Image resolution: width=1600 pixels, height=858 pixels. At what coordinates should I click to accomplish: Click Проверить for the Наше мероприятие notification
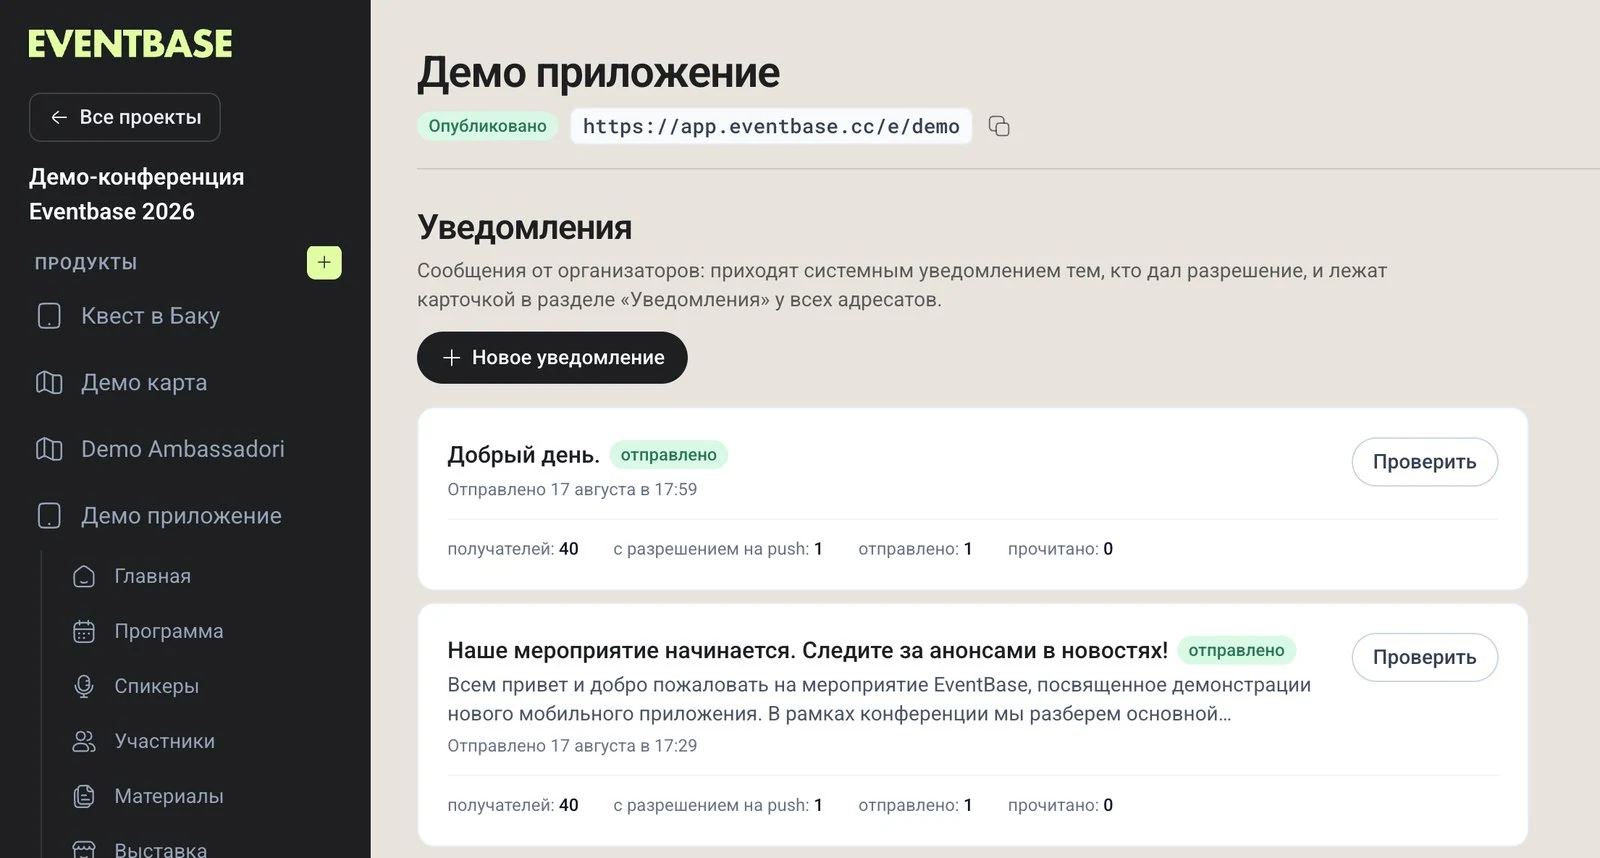[1424, 657]
